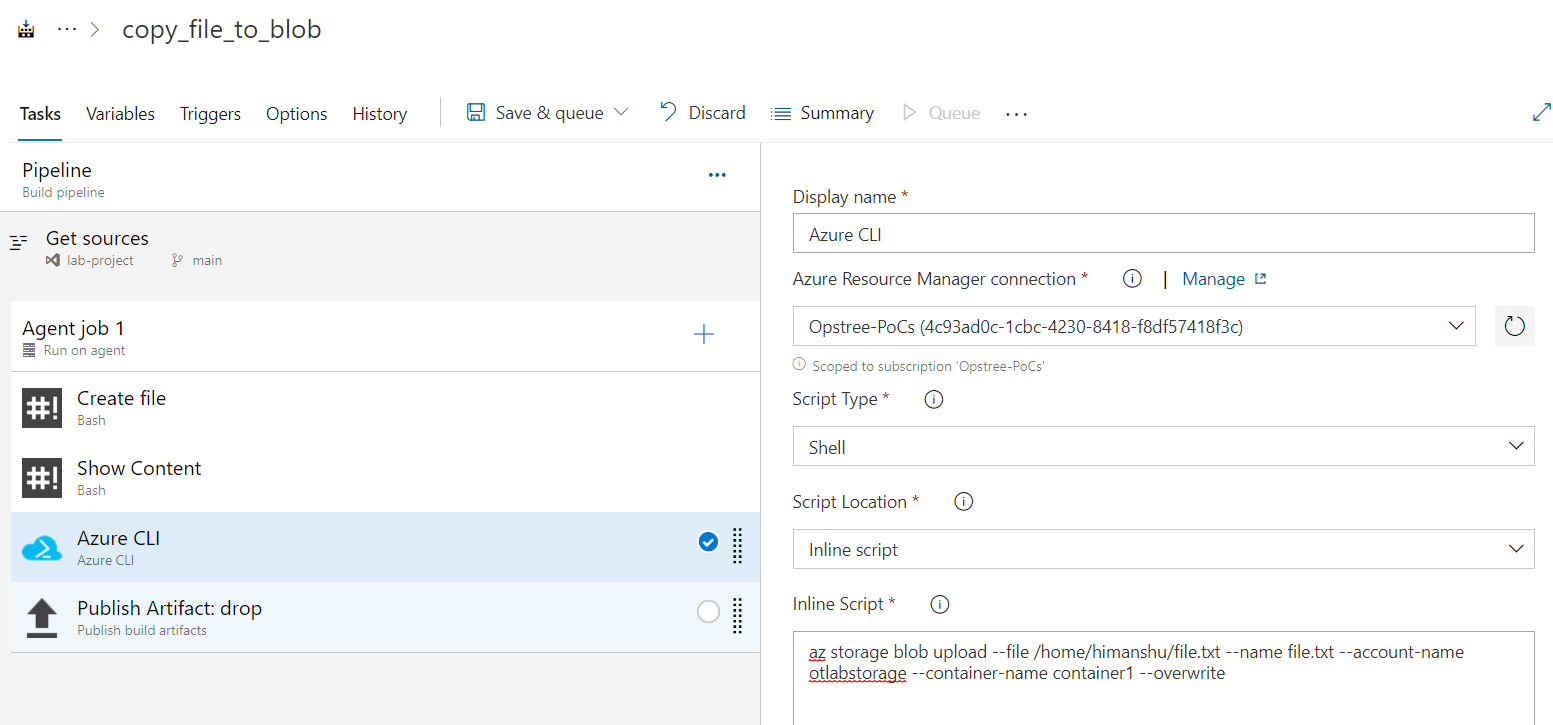The image size is (1553, 725).
Task: Open the toolbar more actions ellipsis
Action: (x=1016, y=114)
